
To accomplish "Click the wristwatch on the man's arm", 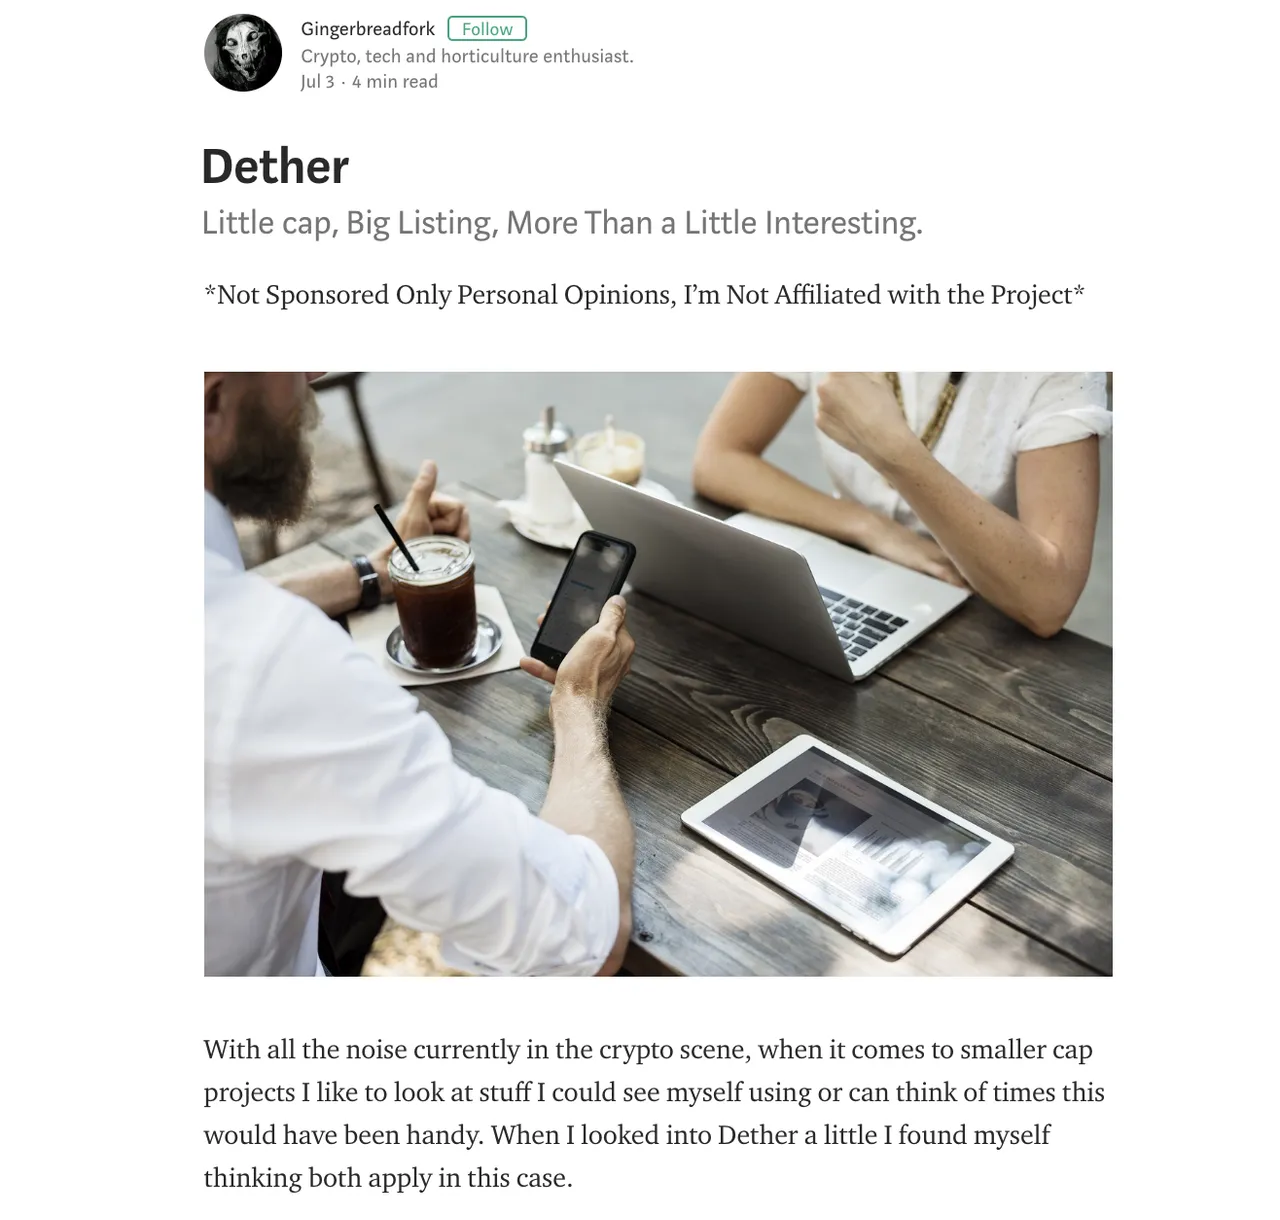I will click(x=366, y=581).
